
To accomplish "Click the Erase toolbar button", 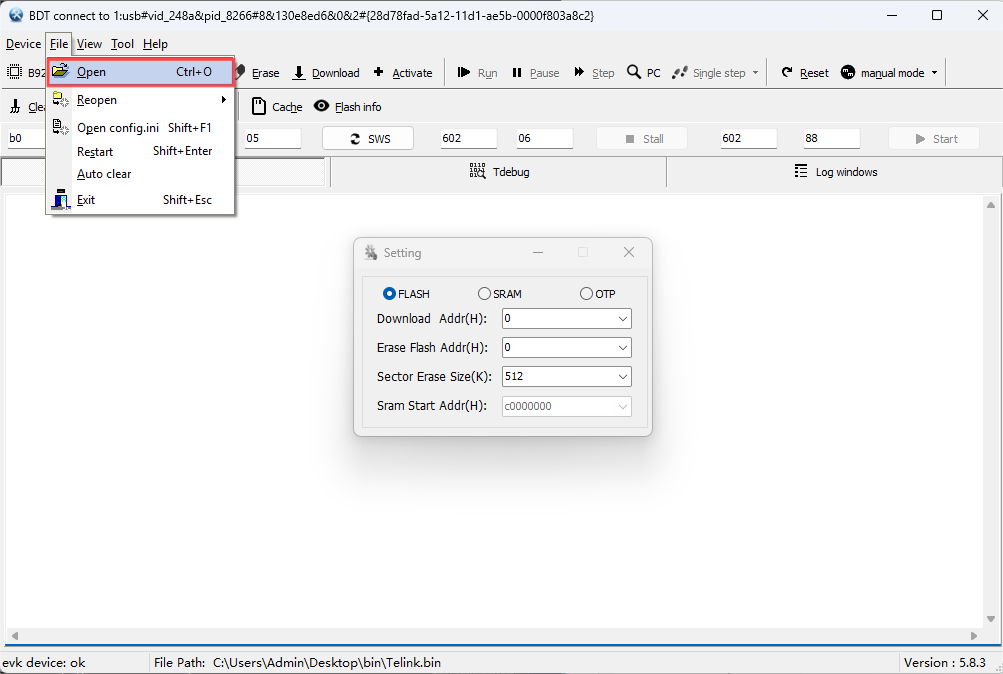I will (x=258, y=73).
